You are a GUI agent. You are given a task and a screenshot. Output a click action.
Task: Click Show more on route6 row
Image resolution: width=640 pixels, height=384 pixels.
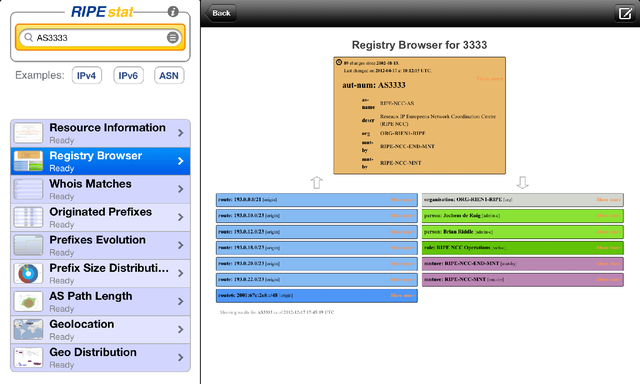click(x=402, y=295)
